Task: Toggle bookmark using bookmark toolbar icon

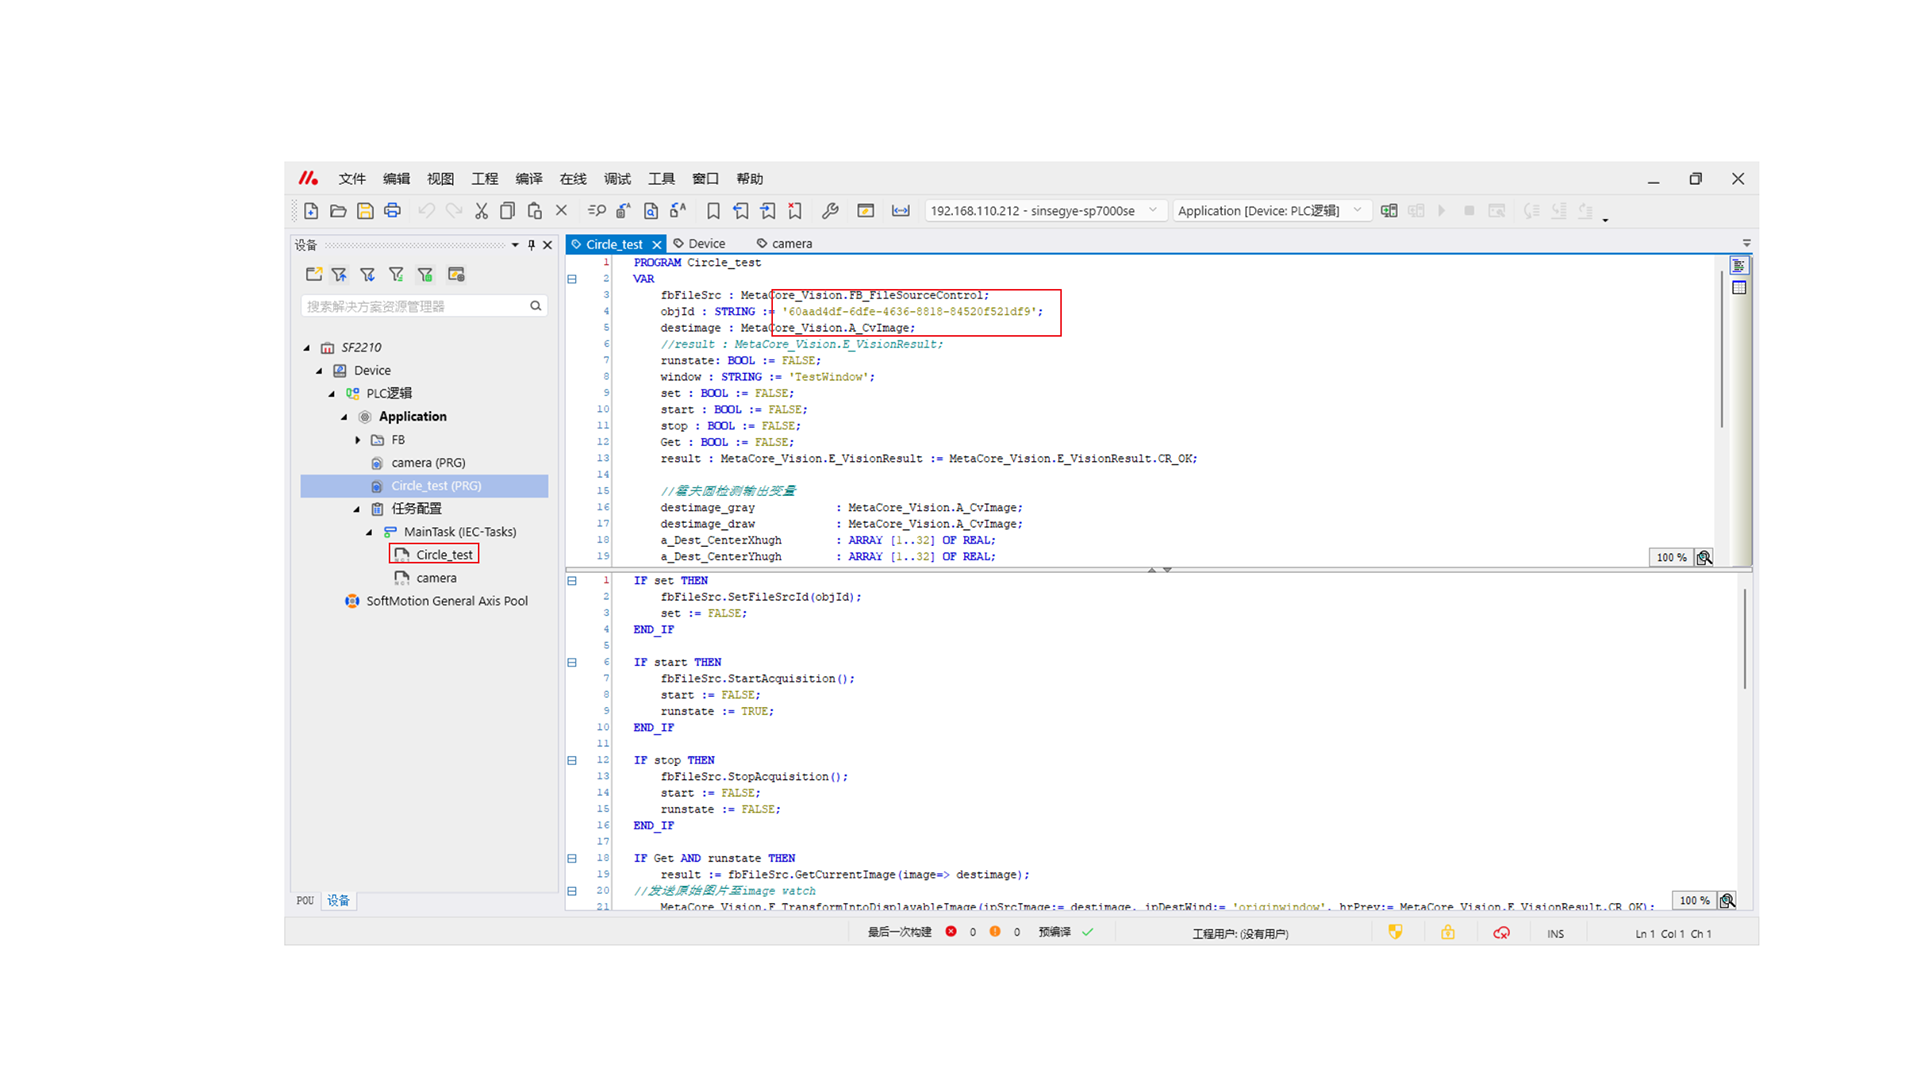Action: 713,211
